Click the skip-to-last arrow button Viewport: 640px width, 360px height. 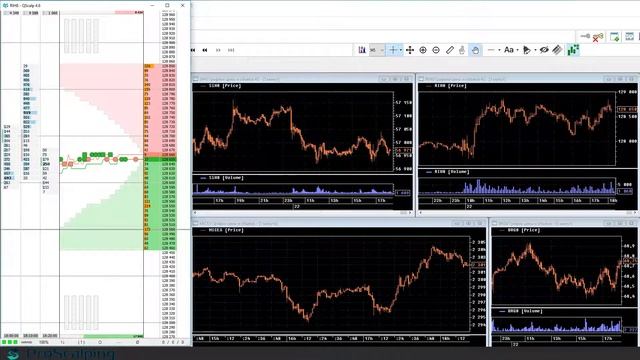(x=231, y=50)
